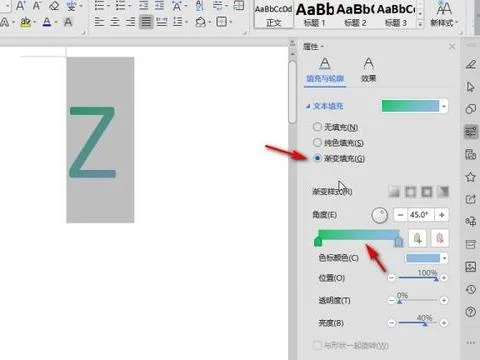Screen dimensions: 480x360
Task: Choose the rectangular gradient style
Action: tap(427, 192)
